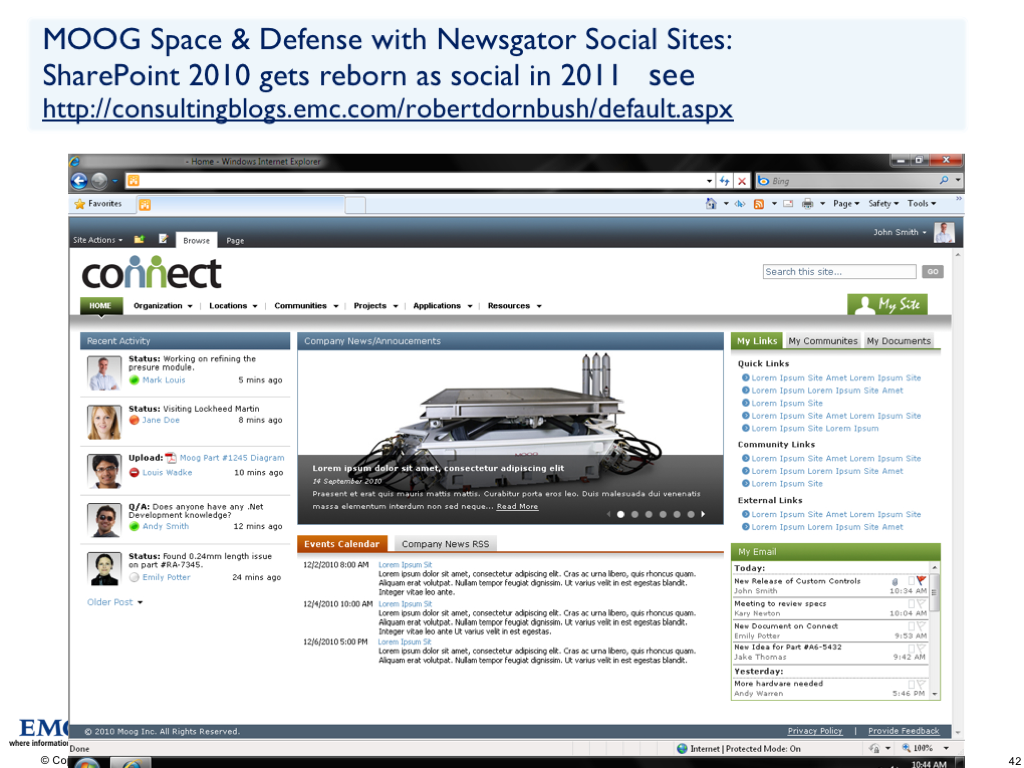Click the My Email scrollbar thumb
1024x768 pixels.
coord(935,592)
